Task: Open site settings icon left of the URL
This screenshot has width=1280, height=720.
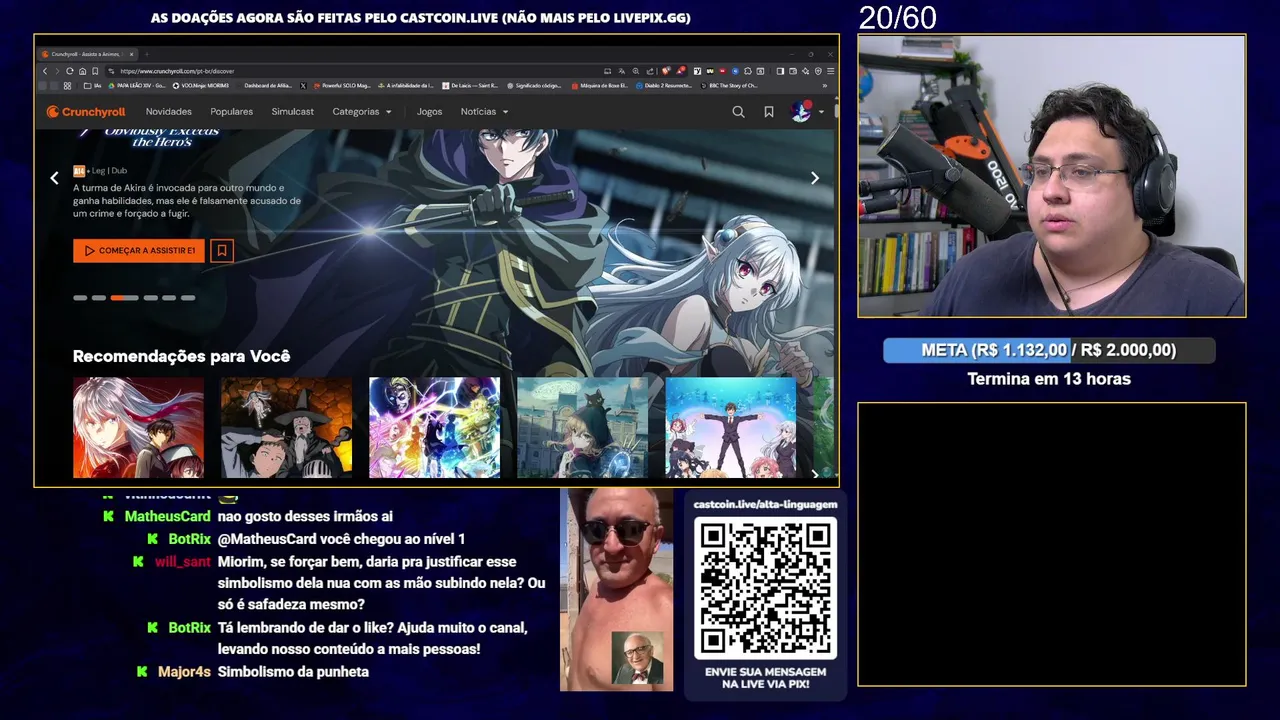Action: click(x=111, y=71)
